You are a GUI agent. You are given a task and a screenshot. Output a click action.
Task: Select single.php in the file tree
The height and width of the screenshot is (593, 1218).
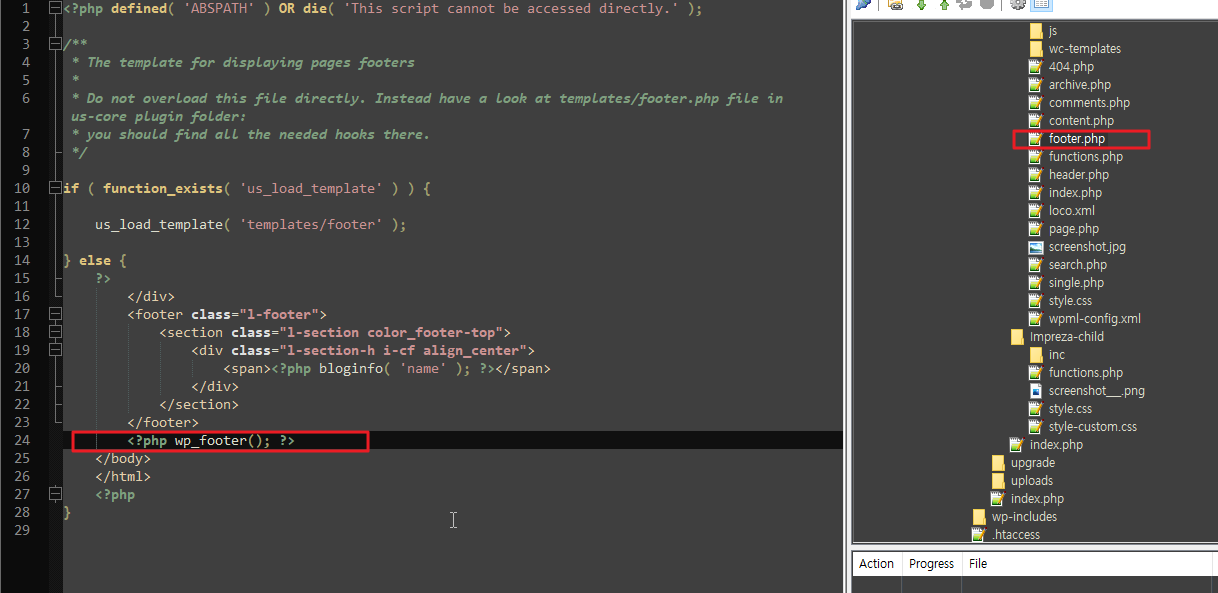1077,282
